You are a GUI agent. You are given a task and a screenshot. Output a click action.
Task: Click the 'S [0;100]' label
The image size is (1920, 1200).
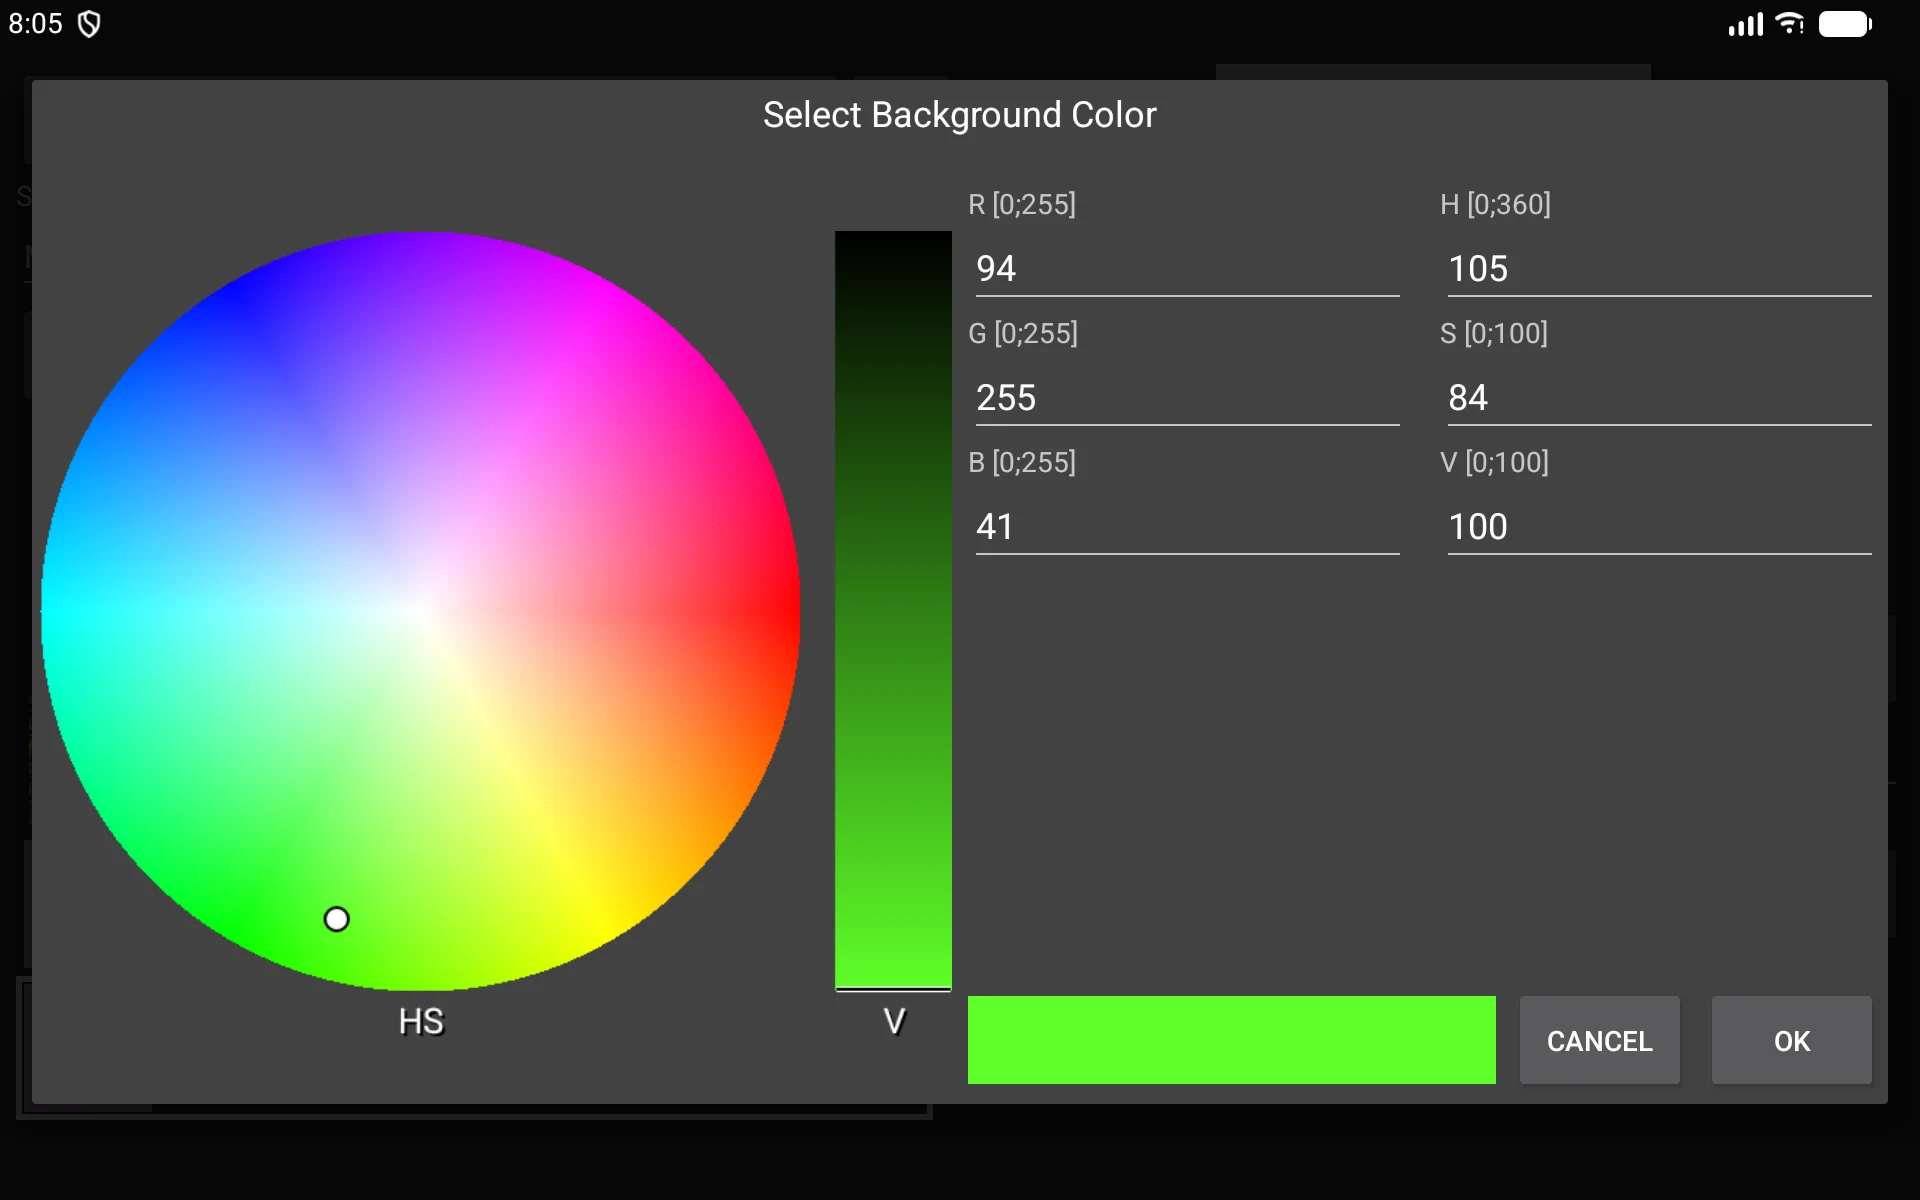(1494, 333)
